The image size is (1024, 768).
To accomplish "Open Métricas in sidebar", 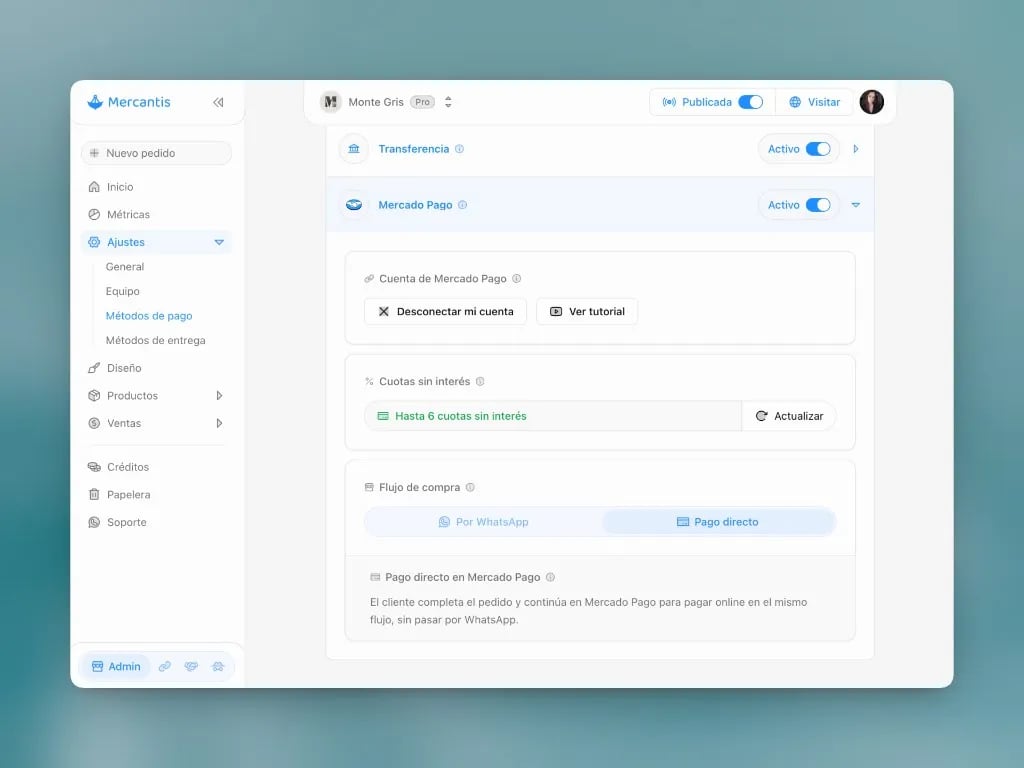I will (156, 214).
